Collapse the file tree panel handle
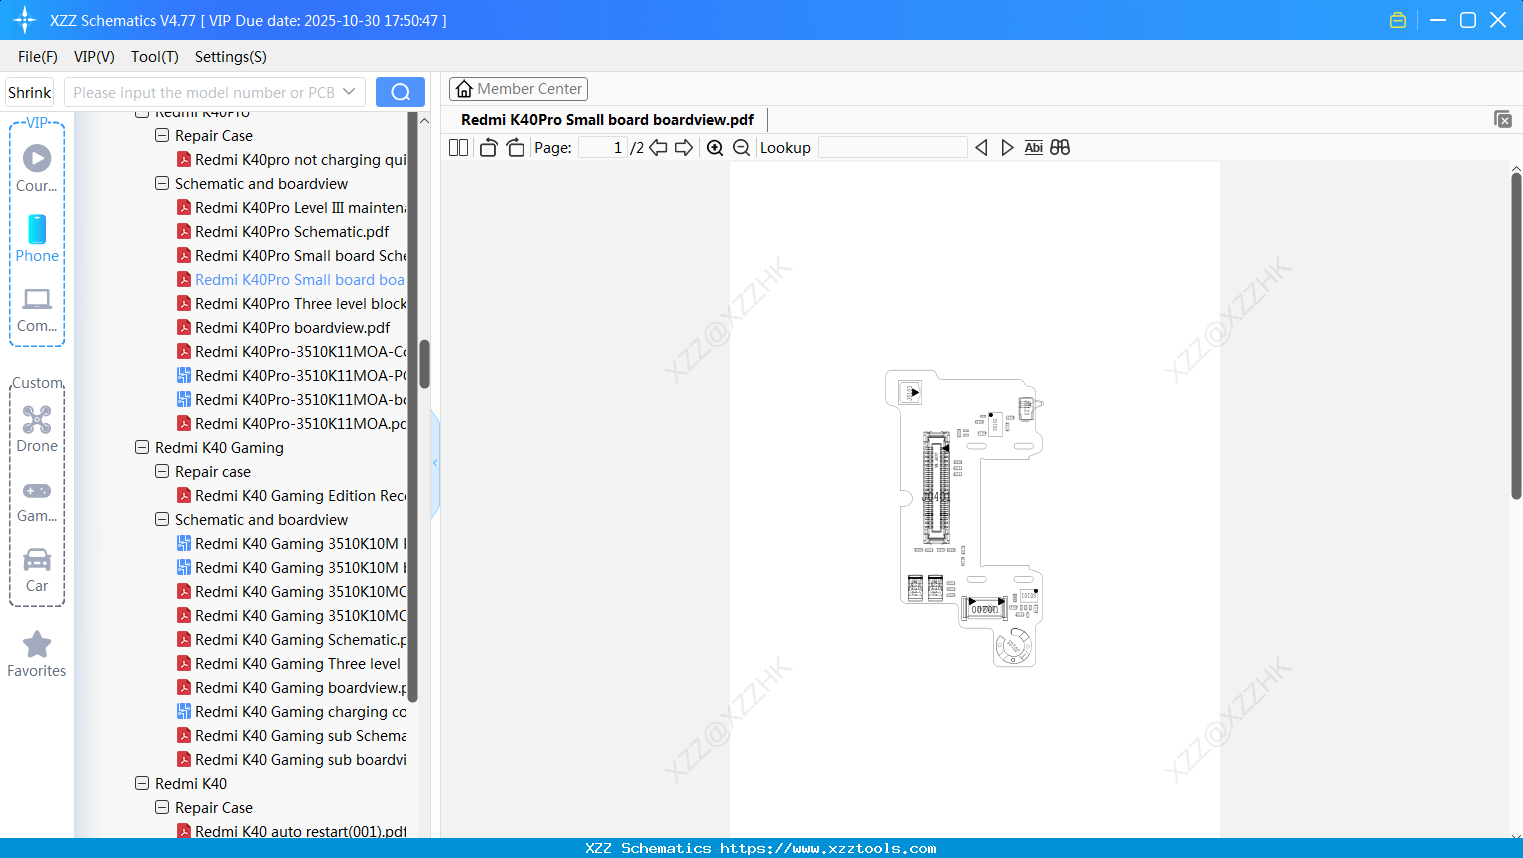 (x=435, y=463)
